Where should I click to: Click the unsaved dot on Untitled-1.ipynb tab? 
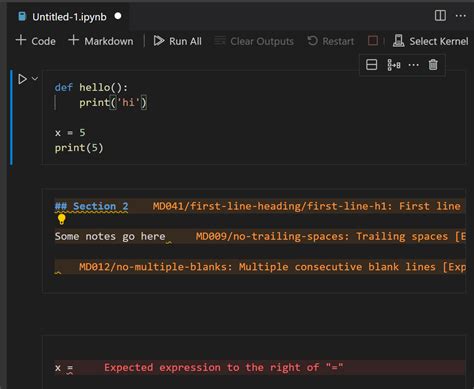118,16
